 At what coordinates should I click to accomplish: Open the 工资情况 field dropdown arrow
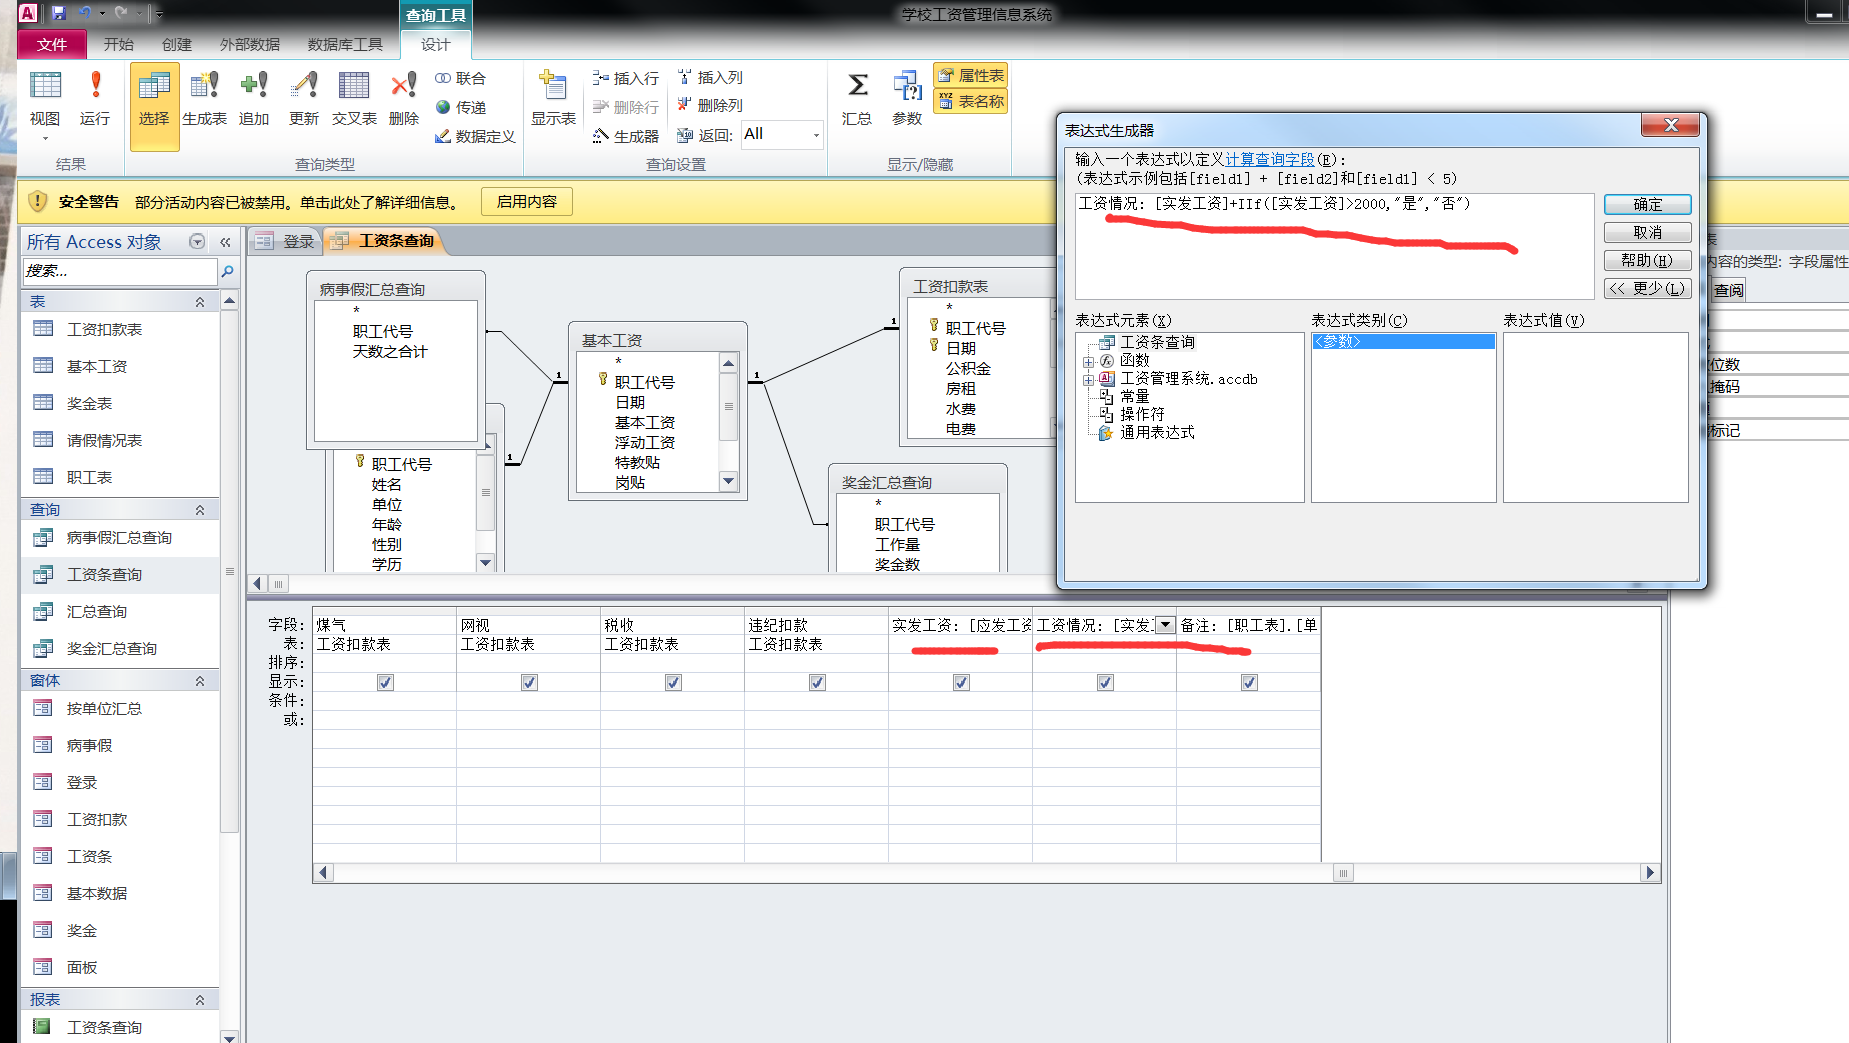click(x=1165, y=625)
